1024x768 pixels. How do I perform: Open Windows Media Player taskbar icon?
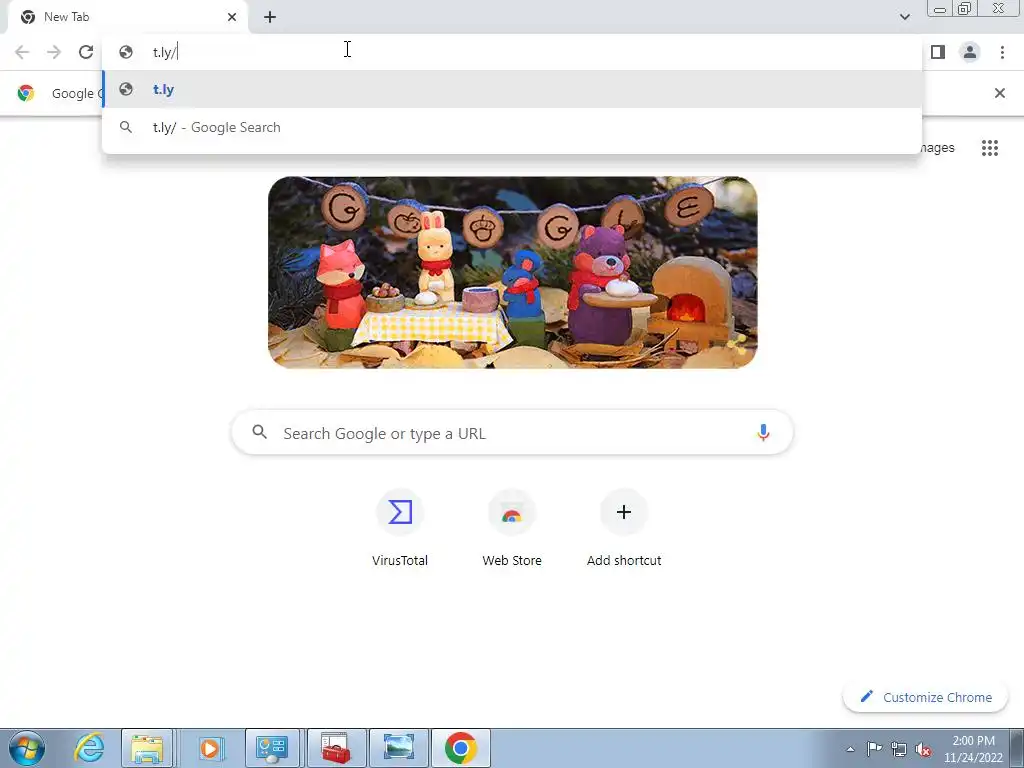click(x=209, y=748)
